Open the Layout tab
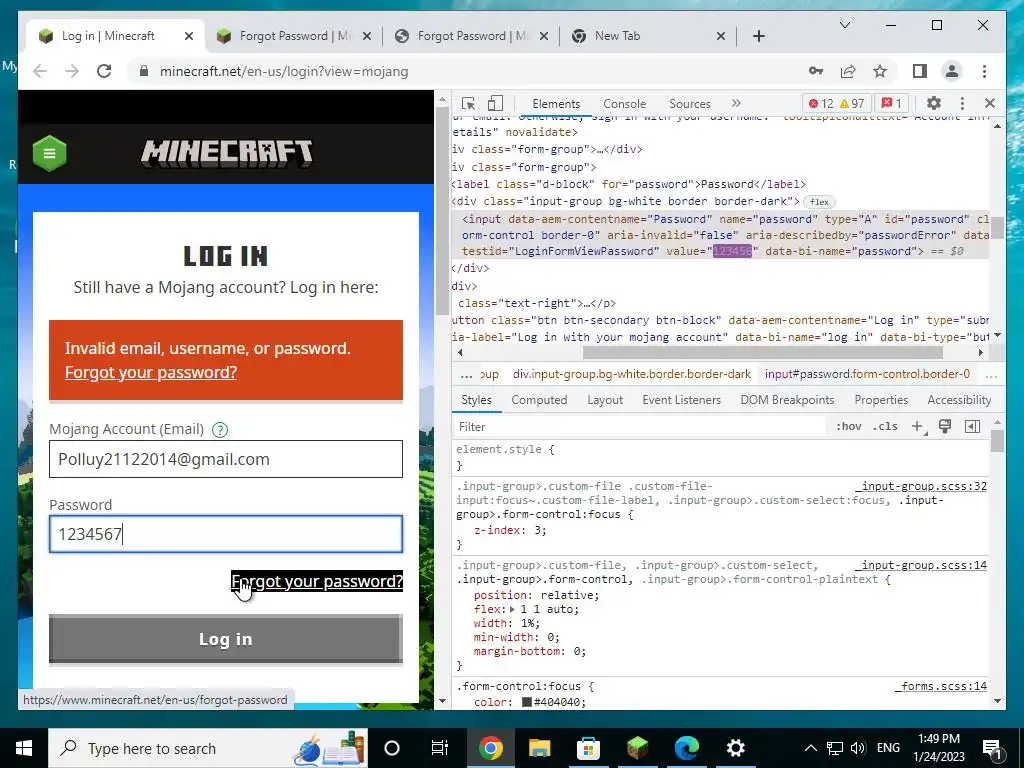1024x768 pixels. (605, 400)
